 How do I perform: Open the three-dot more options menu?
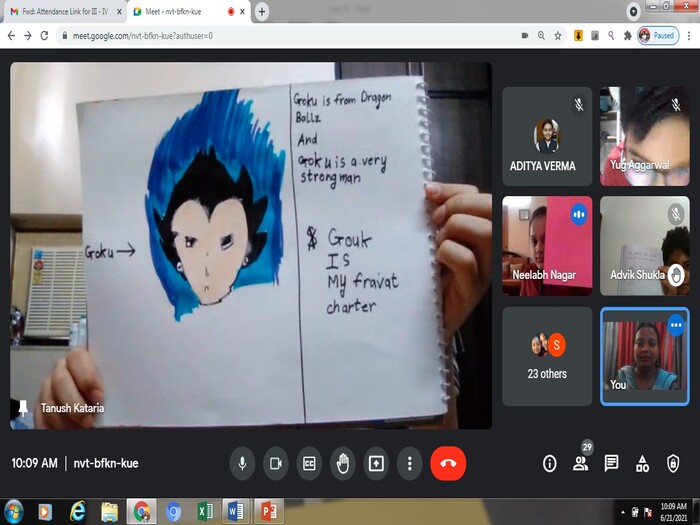[x=409, y=463]
